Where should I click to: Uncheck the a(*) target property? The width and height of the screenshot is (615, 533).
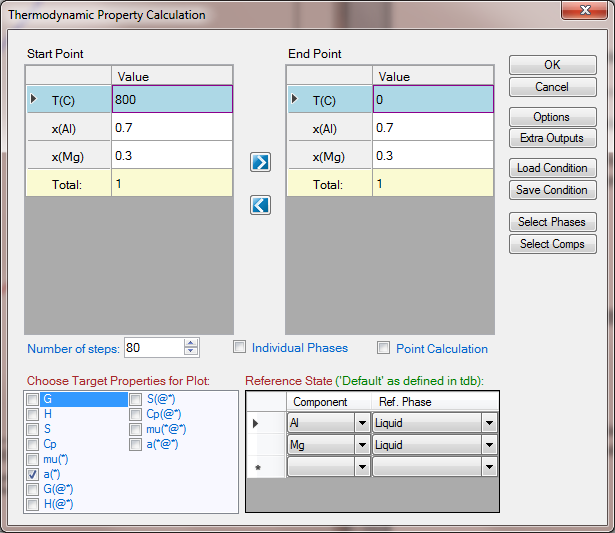point(33,473)
